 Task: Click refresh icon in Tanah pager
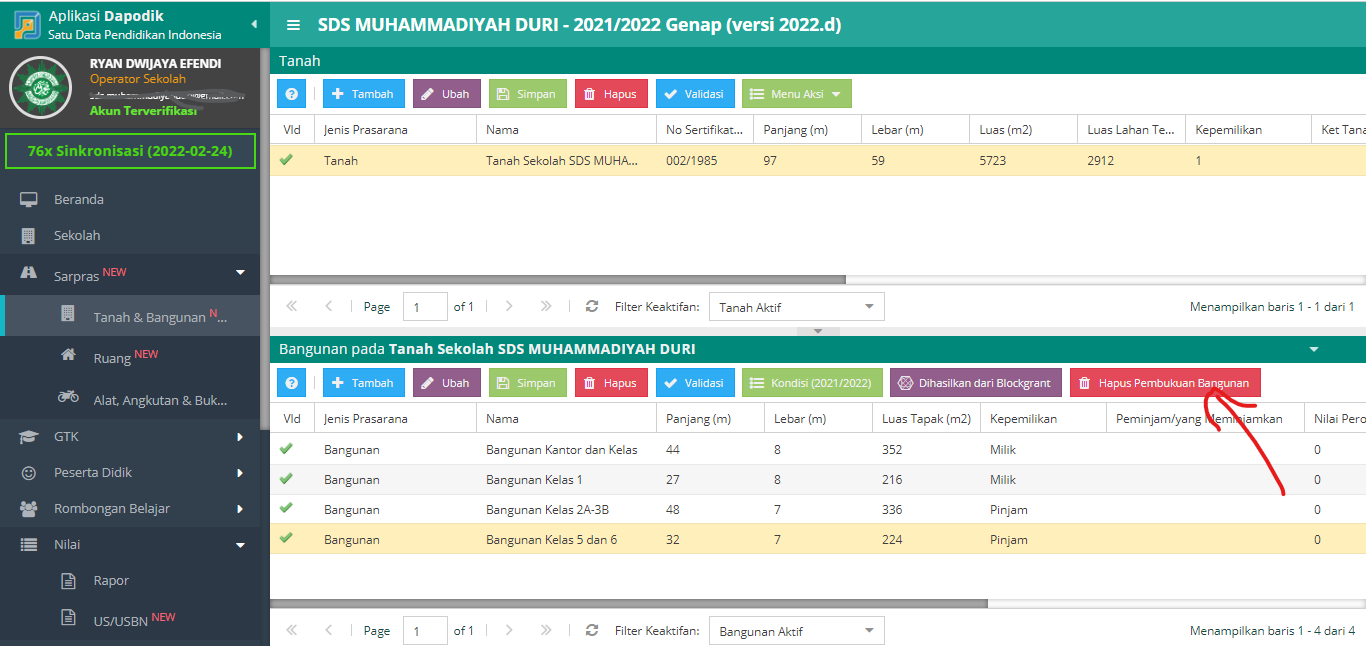tap(592, 307)
